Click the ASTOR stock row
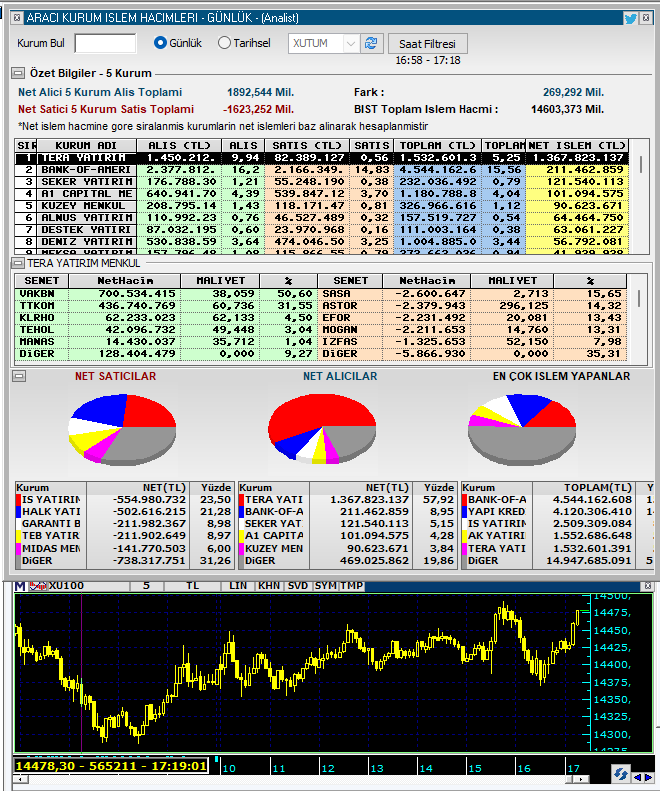This screenshot has width=660, height=791. pos(472,306)
